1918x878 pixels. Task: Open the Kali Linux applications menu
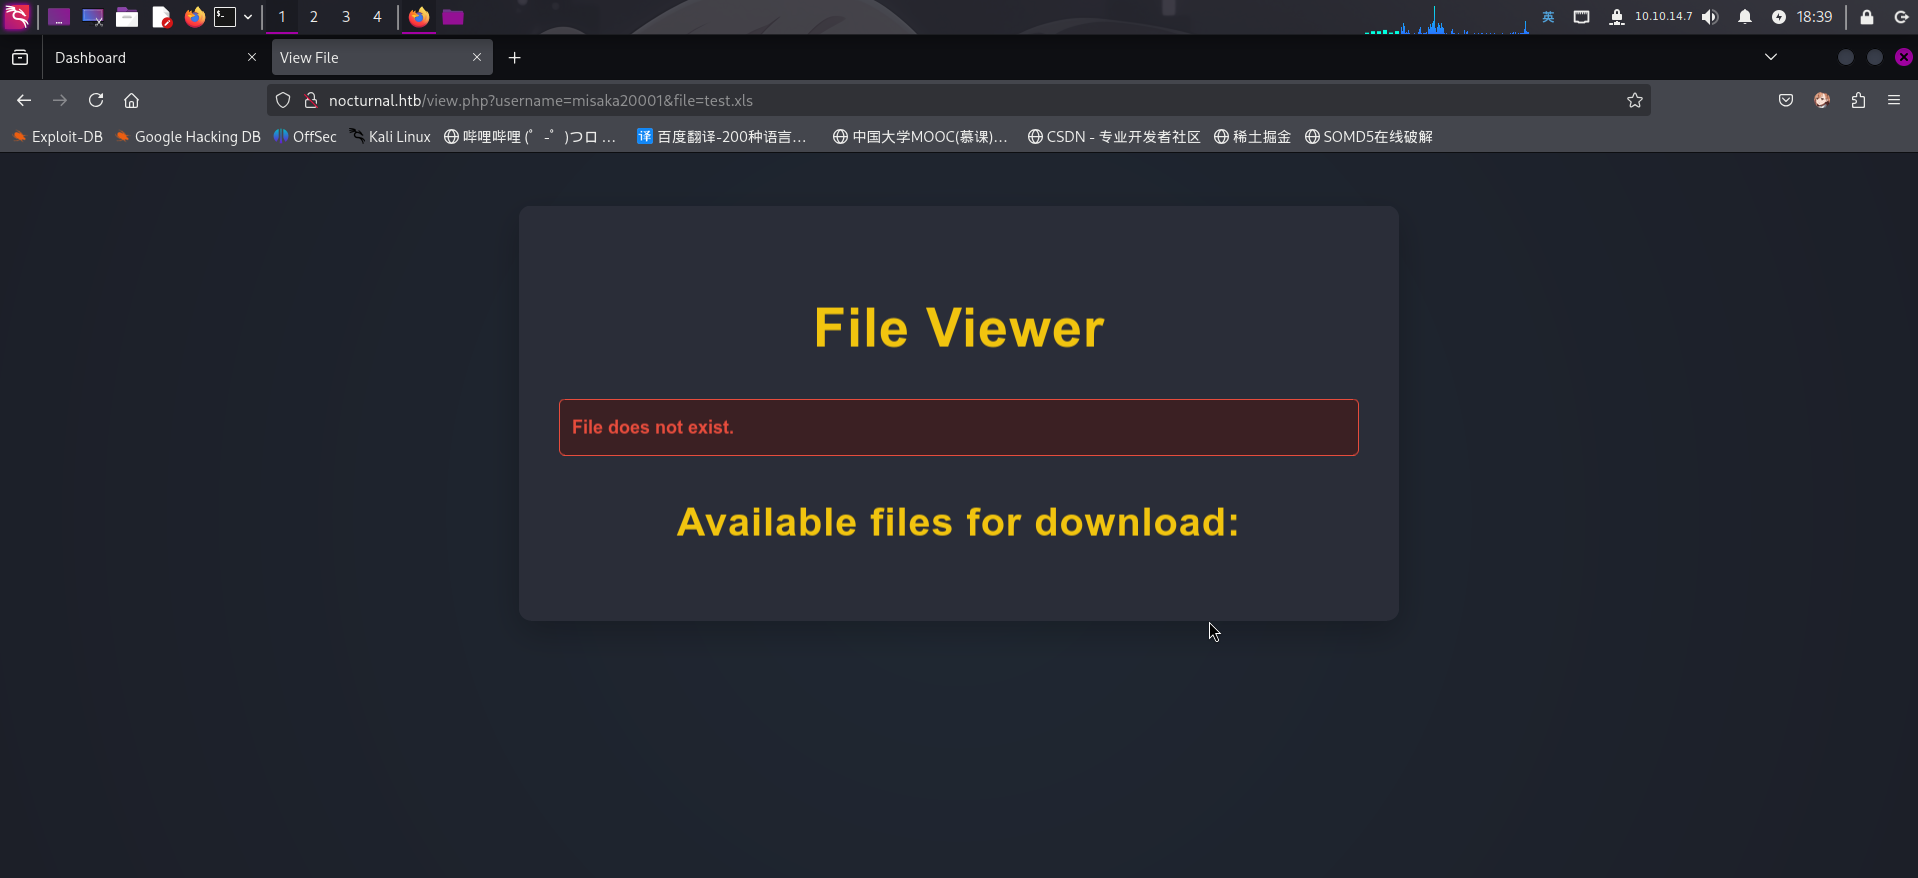click(17, 17)
